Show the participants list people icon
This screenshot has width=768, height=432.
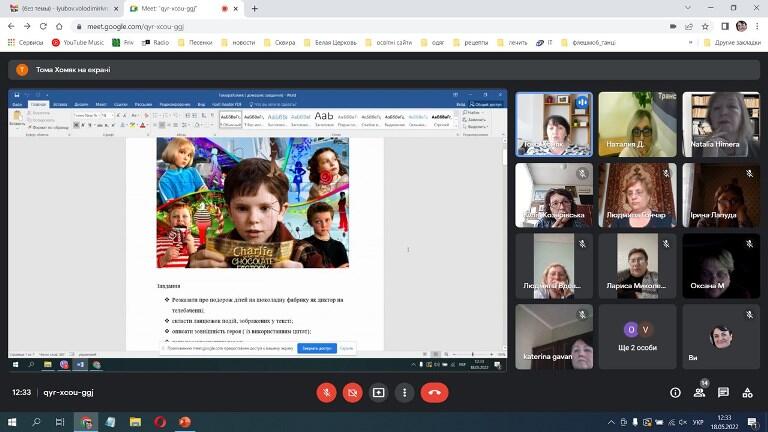click(699, 392)
